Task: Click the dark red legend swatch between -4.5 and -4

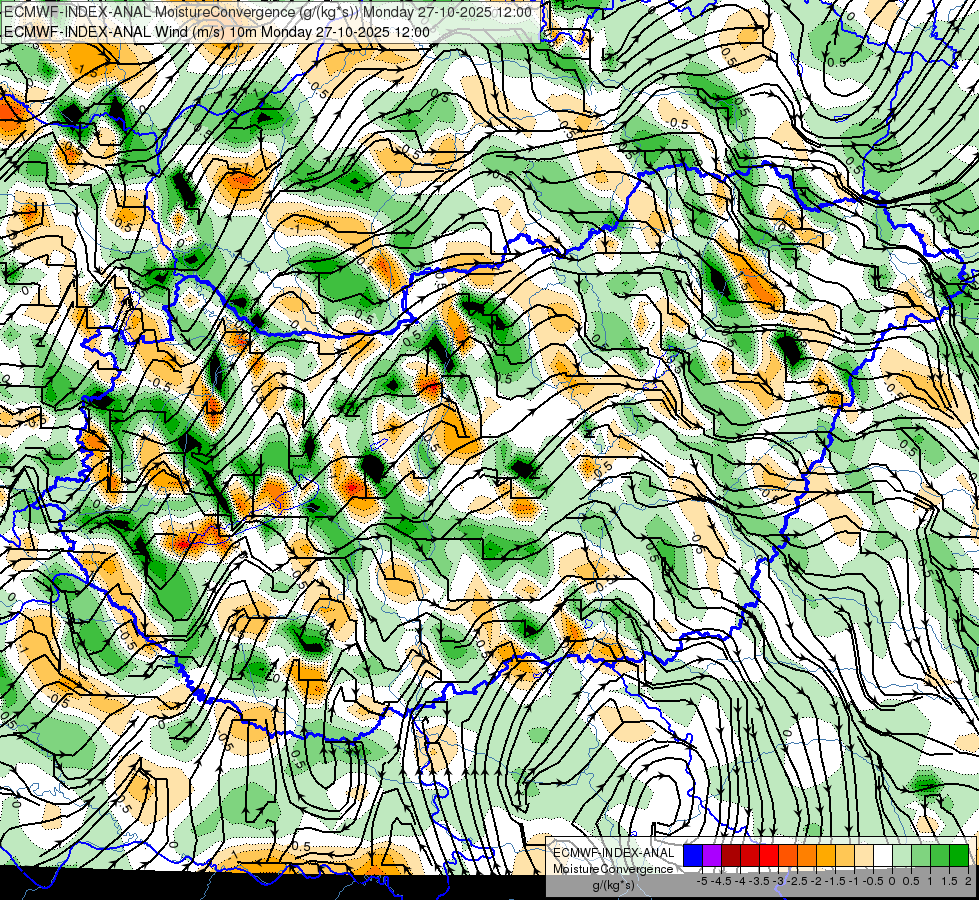Action: tap(731, 855)
